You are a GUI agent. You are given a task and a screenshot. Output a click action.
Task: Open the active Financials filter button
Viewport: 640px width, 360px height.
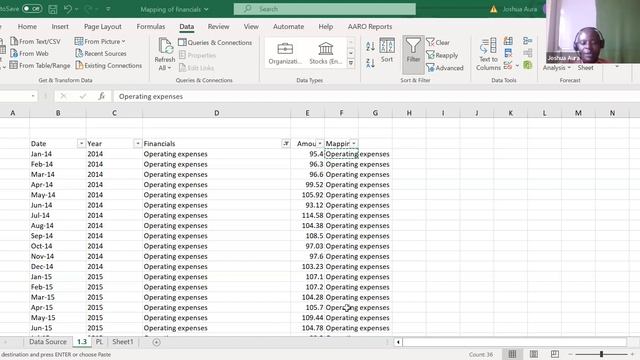[286, 144]
